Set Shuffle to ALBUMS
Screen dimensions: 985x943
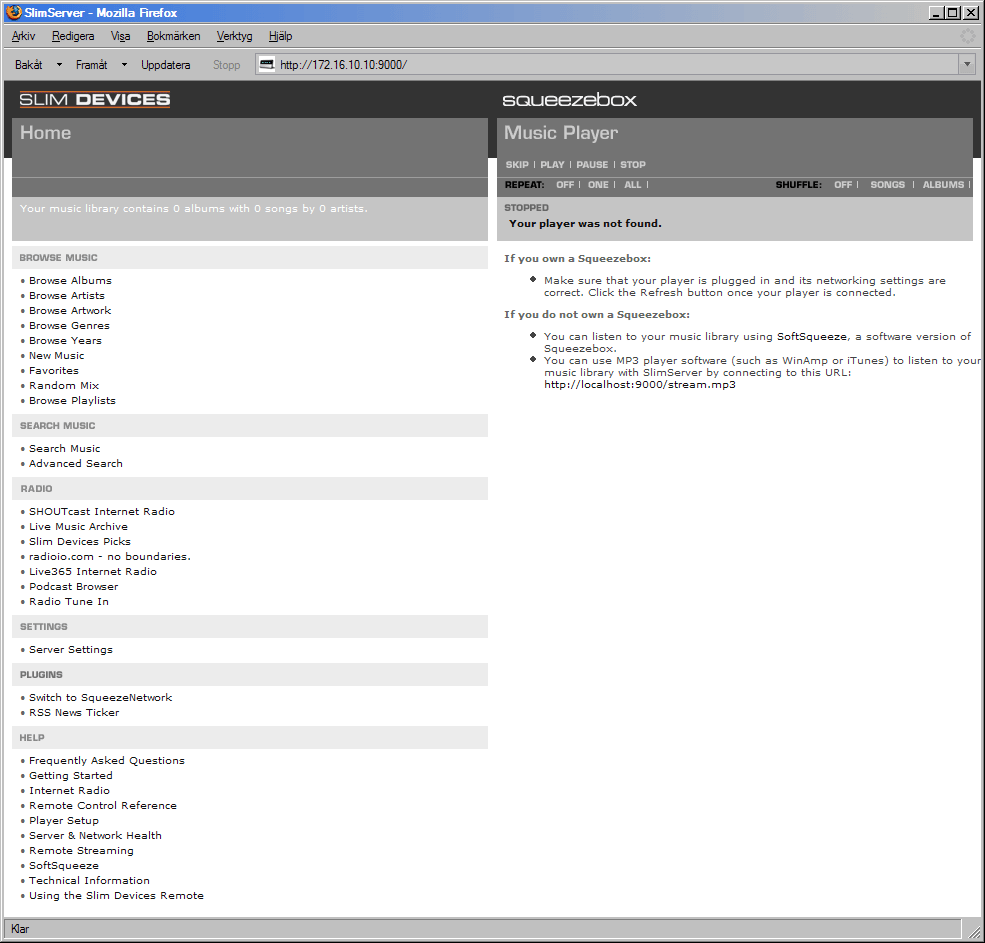coord(943,185)
